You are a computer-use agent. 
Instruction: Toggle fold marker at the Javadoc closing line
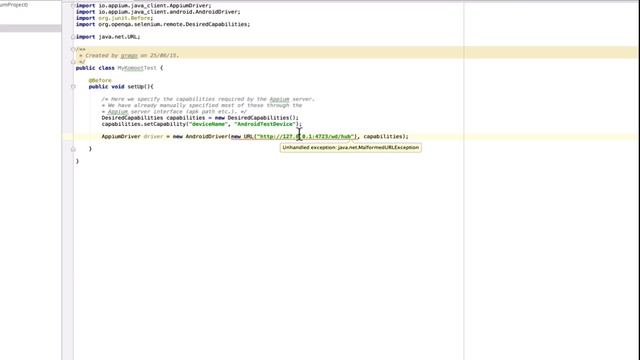pyautogui.click(x=73, y=62)
